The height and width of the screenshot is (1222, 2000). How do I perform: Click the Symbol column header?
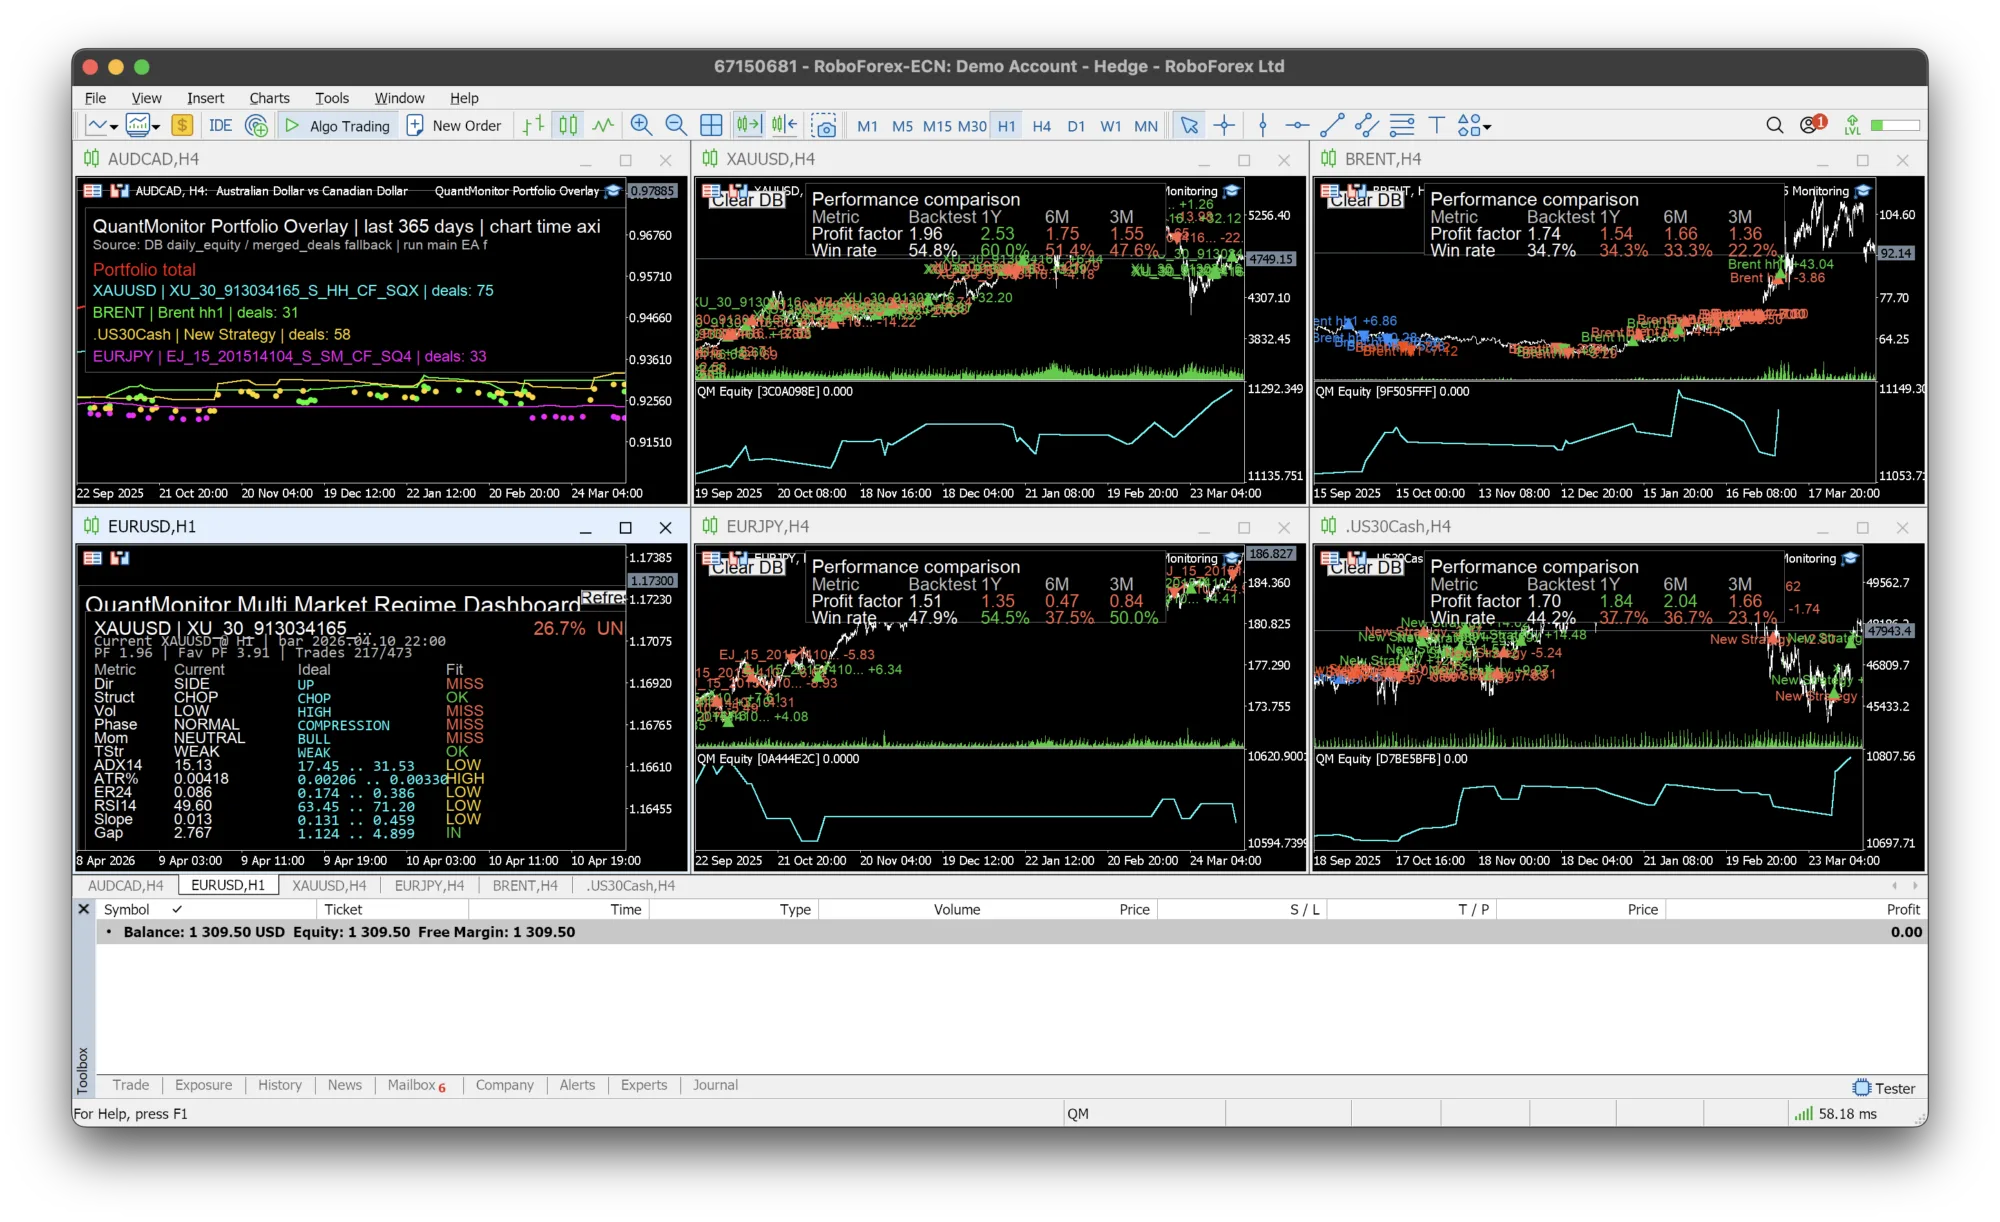pos(127,909)
